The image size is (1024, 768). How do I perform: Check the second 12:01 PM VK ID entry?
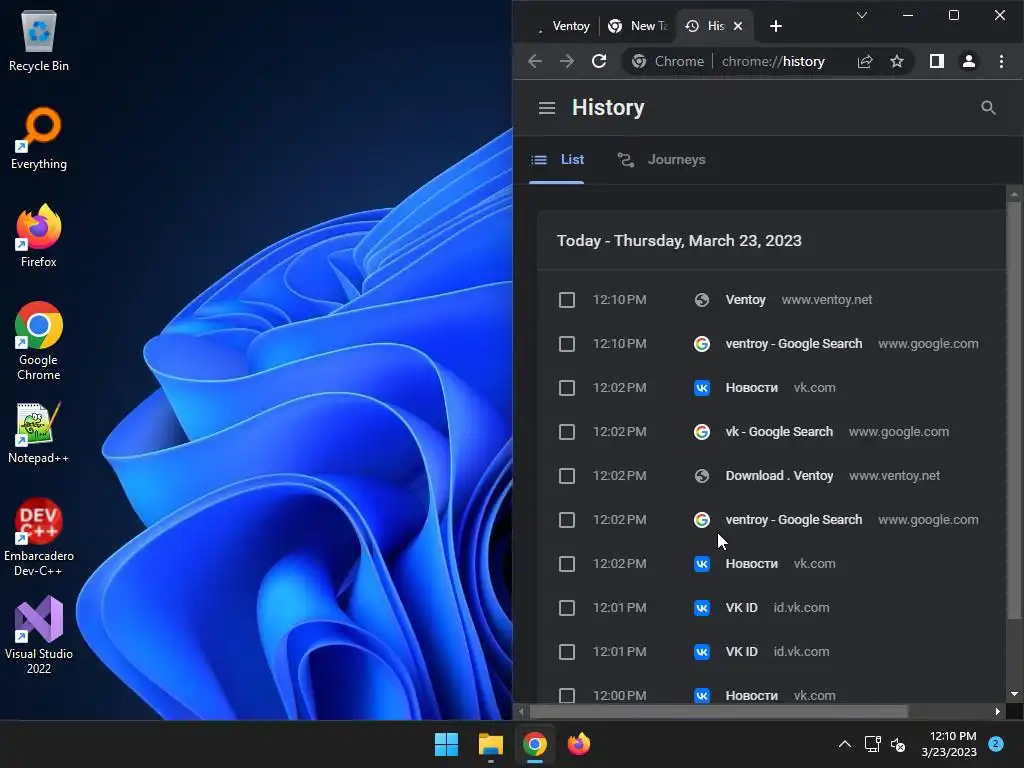pos(567,652)
